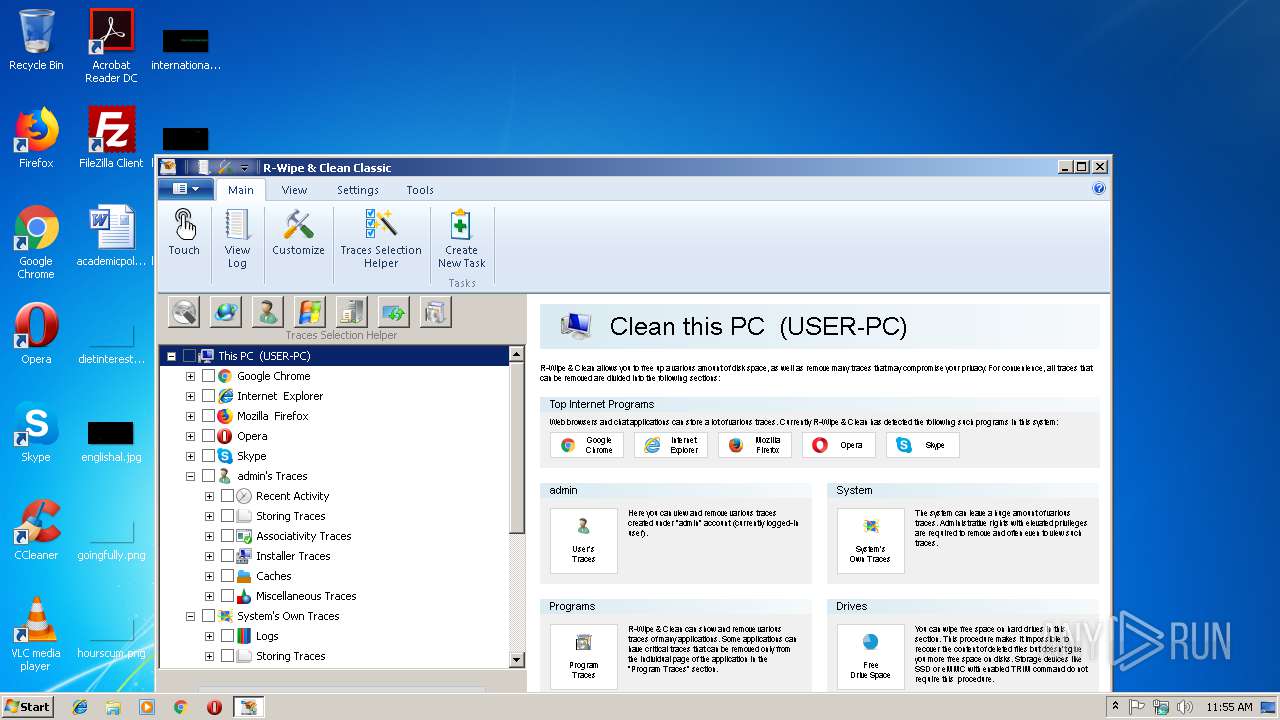Click the green arrows helper icon

click(394, 312)
